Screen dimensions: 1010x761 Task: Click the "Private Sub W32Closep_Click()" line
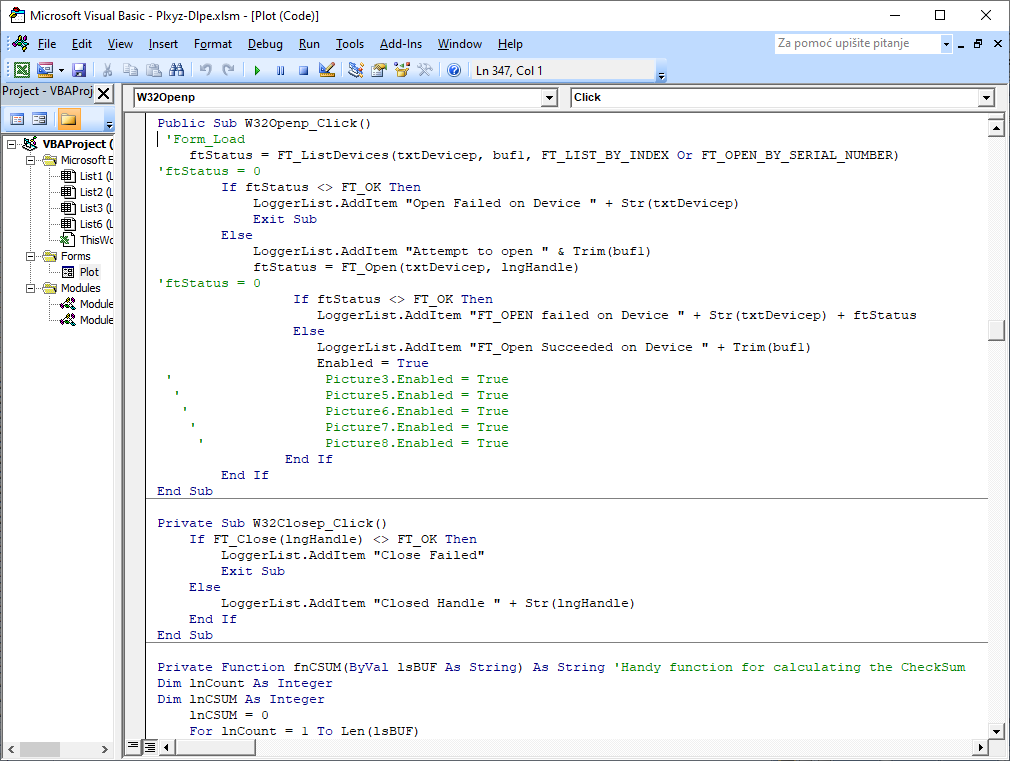coord(272,523)
